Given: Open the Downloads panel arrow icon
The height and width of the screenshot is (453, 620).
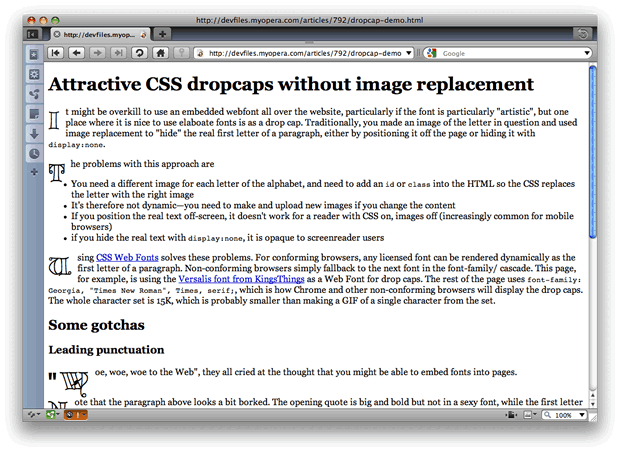Looking at the screenshot, I should pyautogui.click(x=34, y=134).
